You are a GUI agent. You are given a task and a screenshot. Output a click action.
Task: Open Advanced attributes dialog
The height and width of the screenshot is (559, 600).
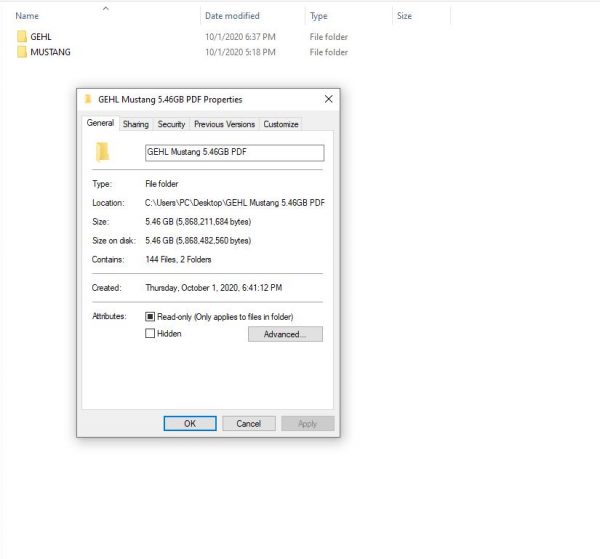point(285,334)
